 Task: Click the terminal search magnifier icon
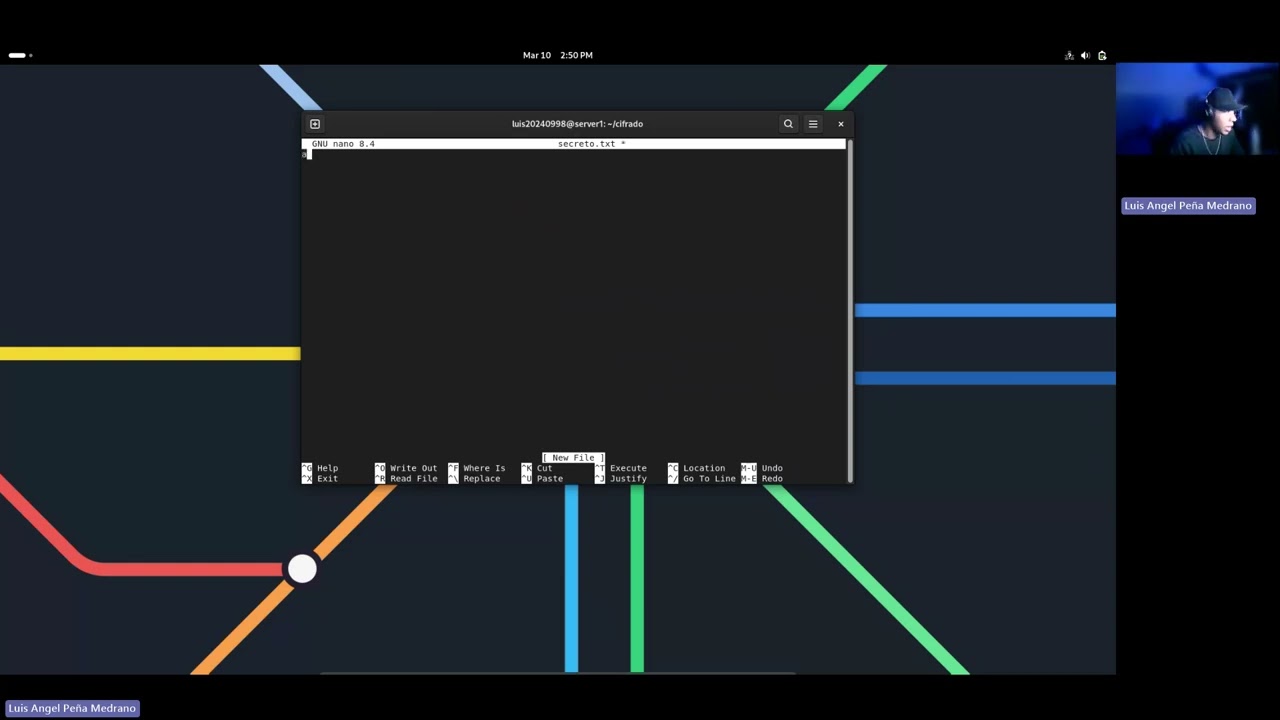point(788,124)
